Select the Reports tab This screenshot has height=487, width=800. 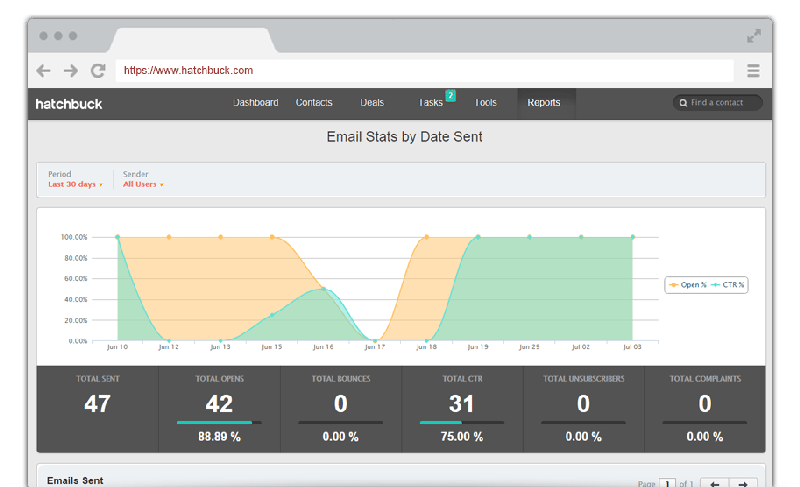[544, 103]
